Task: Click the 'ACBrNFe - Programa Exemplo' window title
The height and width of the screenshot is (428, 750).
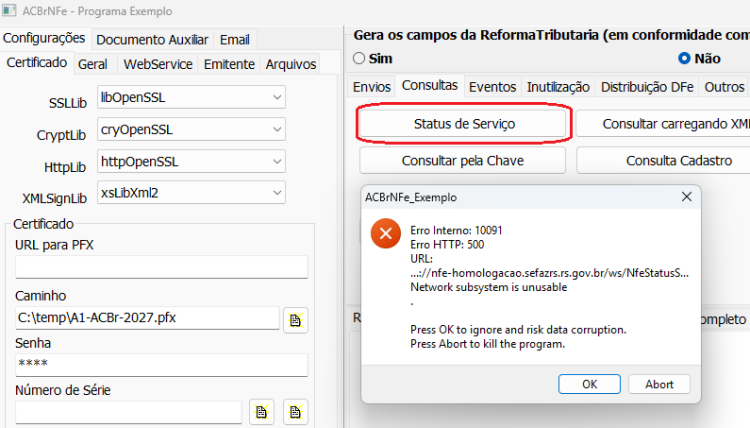Action: point(97,11)
